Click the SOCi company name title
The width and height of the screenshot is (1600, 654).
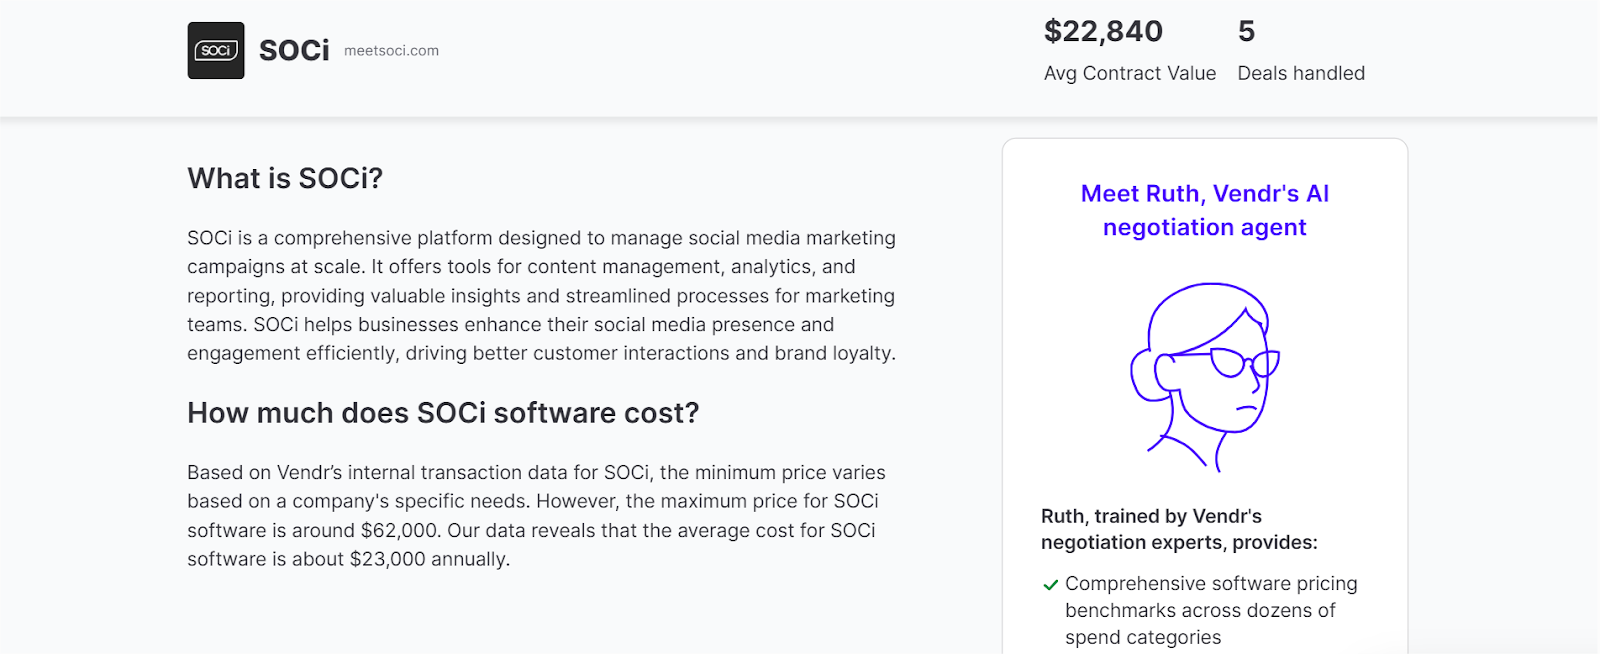294,51
